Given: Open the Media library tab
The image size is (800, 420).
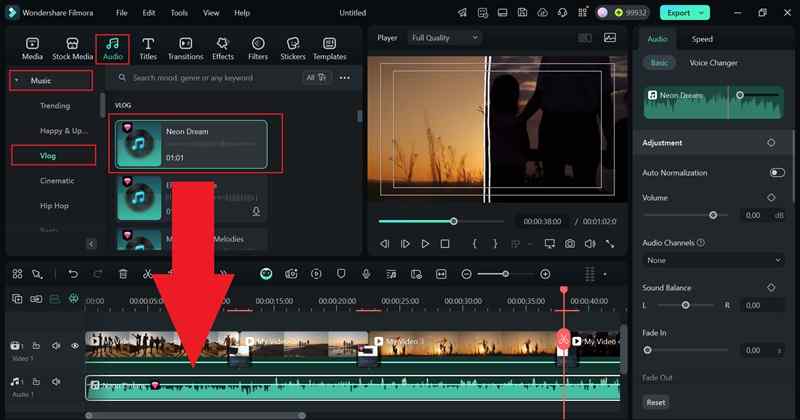Looking at the screenshot, I should coord(32,49).
